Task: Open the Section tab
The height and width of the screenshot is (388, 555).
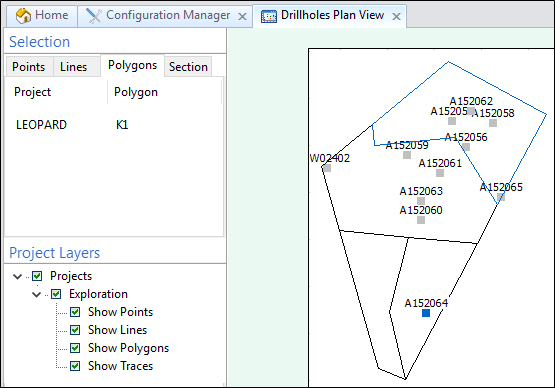Action: (188, 67)
